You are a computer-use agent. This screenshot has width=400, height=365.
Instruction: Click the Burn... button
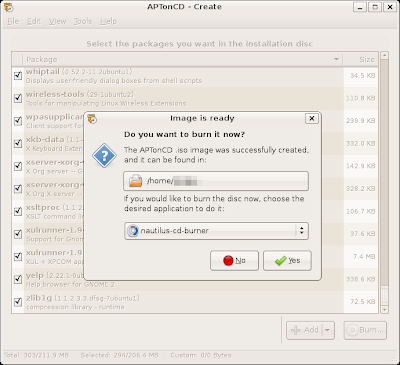click(365, 330)
